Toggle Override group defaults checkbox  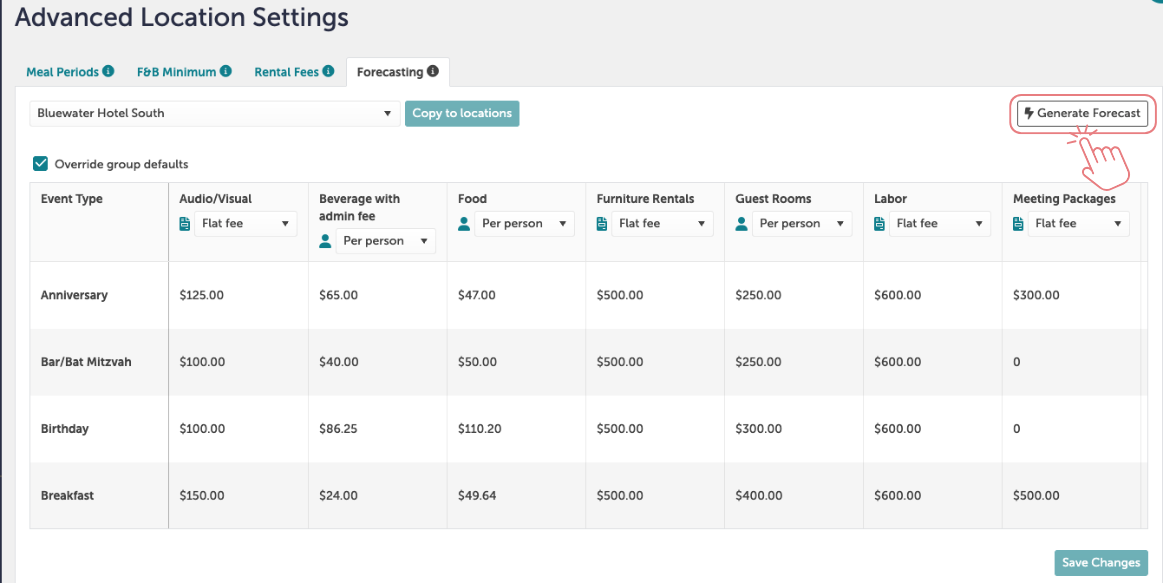tap(41, 164)
